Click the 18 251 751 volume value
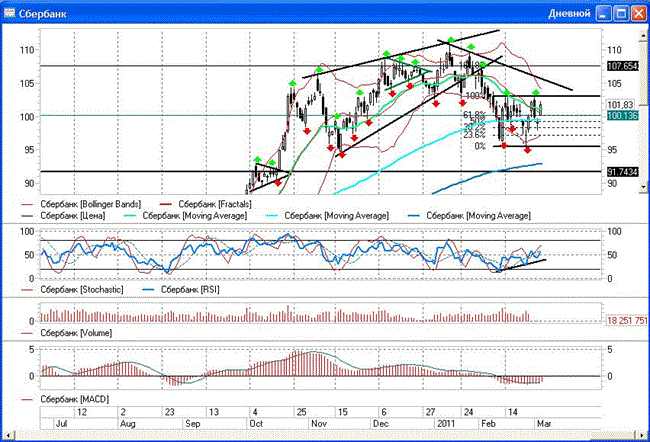Screen dimensions: 650x442 tap(627, 321)
